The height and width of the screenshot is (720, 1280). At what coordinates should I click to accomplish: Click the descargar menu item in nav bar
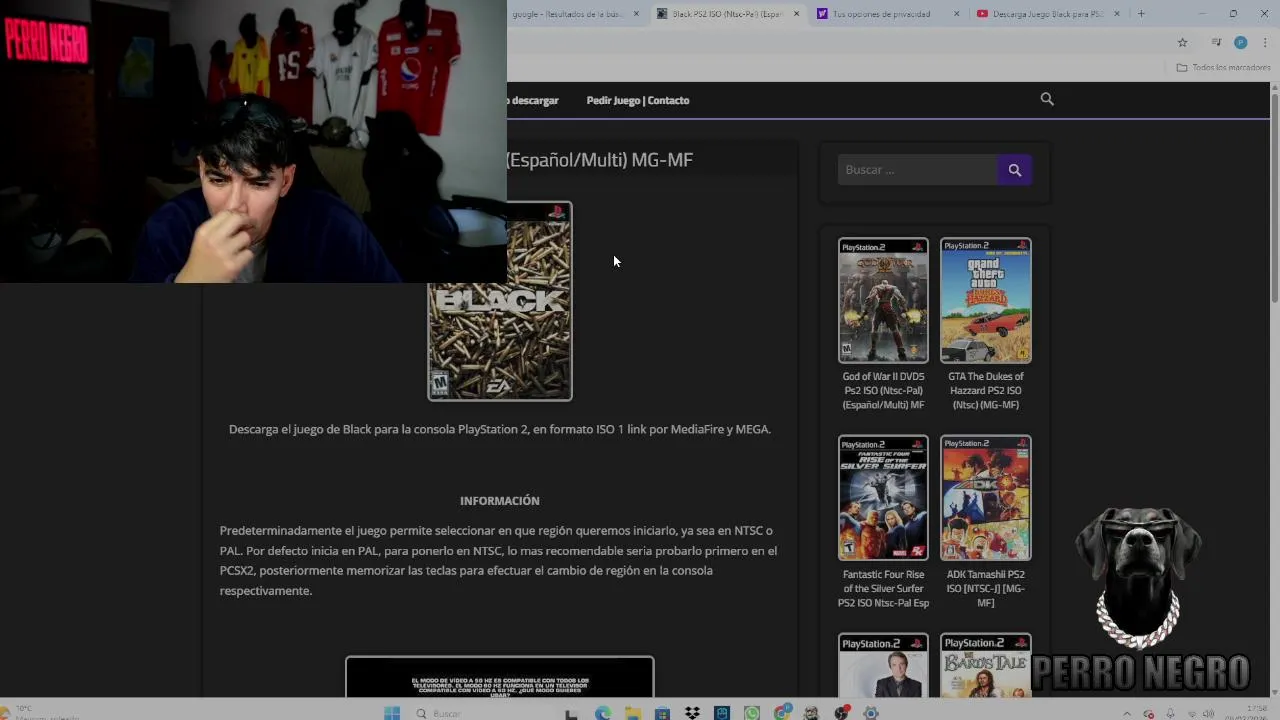point(533,100)
